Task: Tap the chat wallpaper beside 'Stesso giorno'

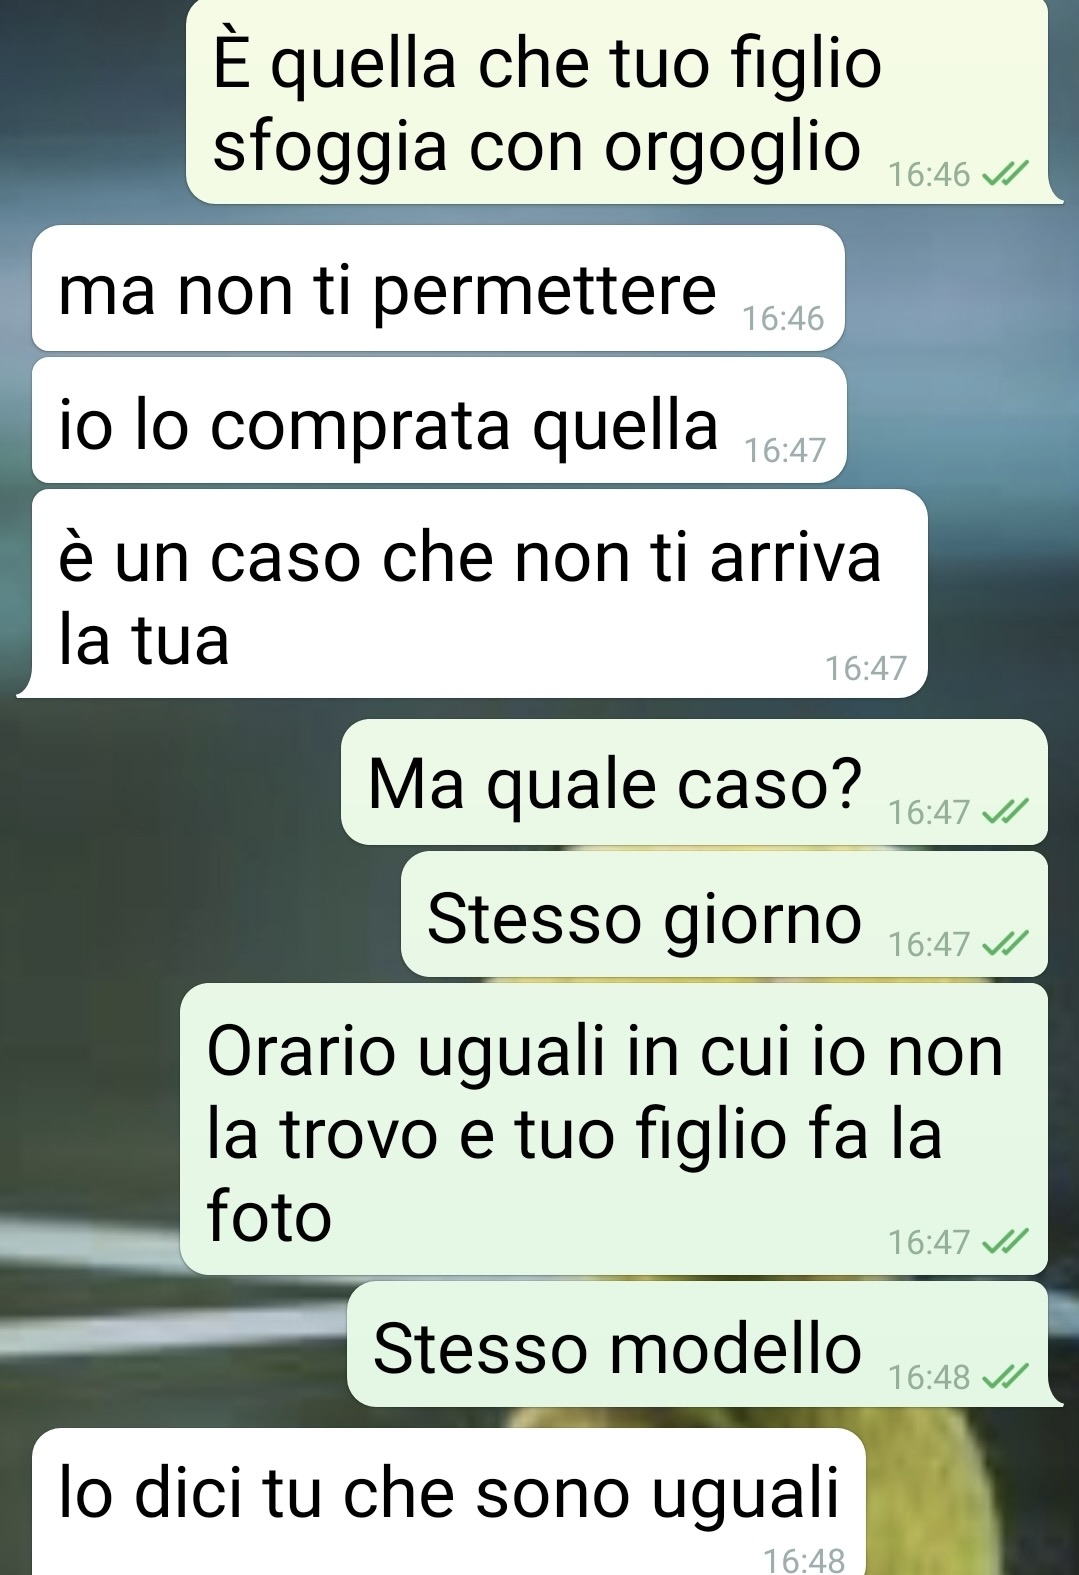Action: click(x=200, y=914)
